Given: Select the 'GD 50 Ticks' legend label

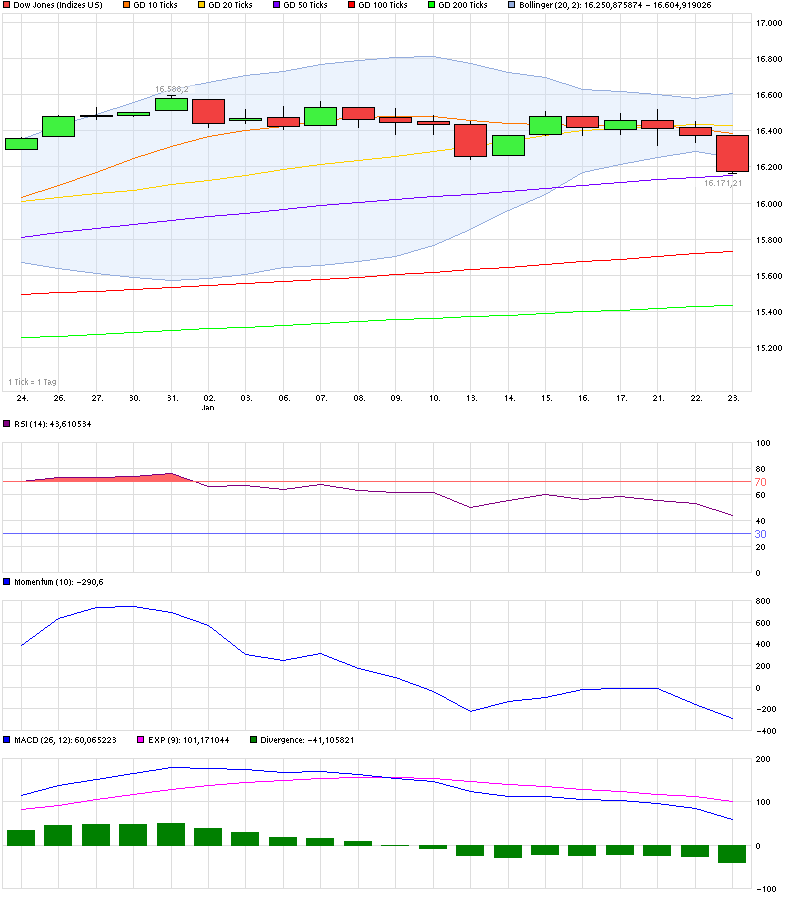Looking at the screenshot, I should (x=305, y=5).
